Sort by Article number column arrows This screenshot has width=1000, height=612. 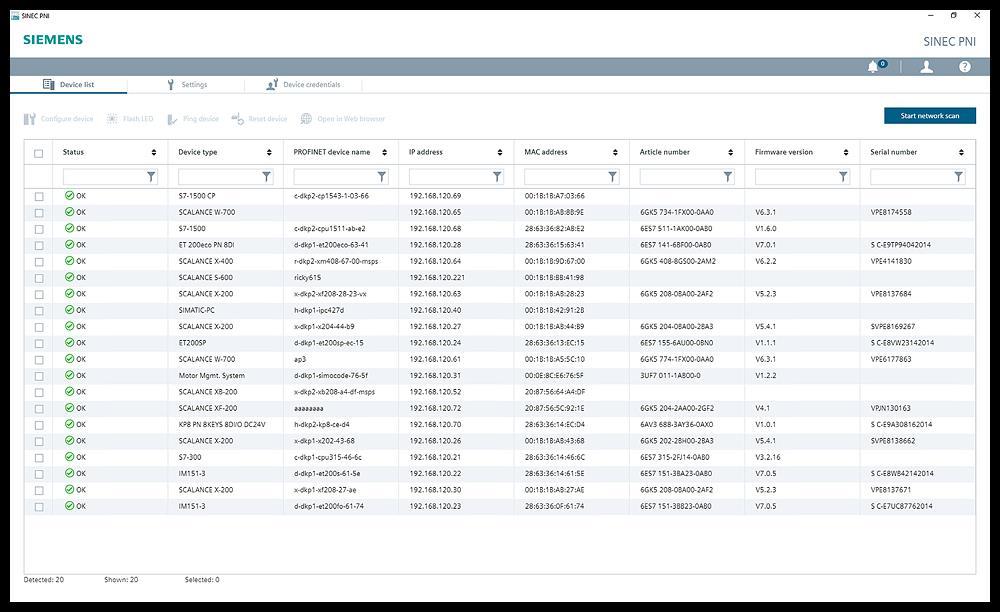730,152
